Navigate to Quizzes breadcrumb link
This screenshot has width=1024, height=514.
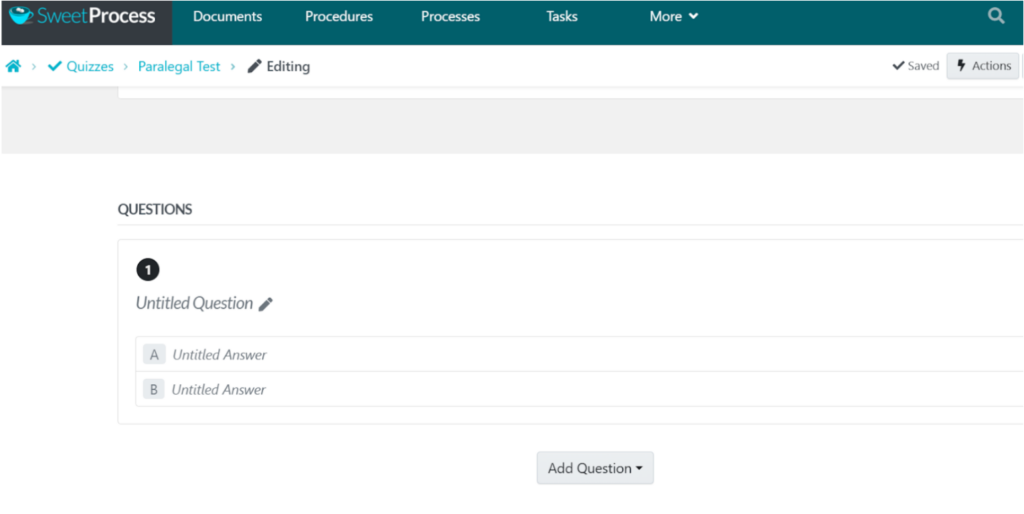[x=81, y=67]
